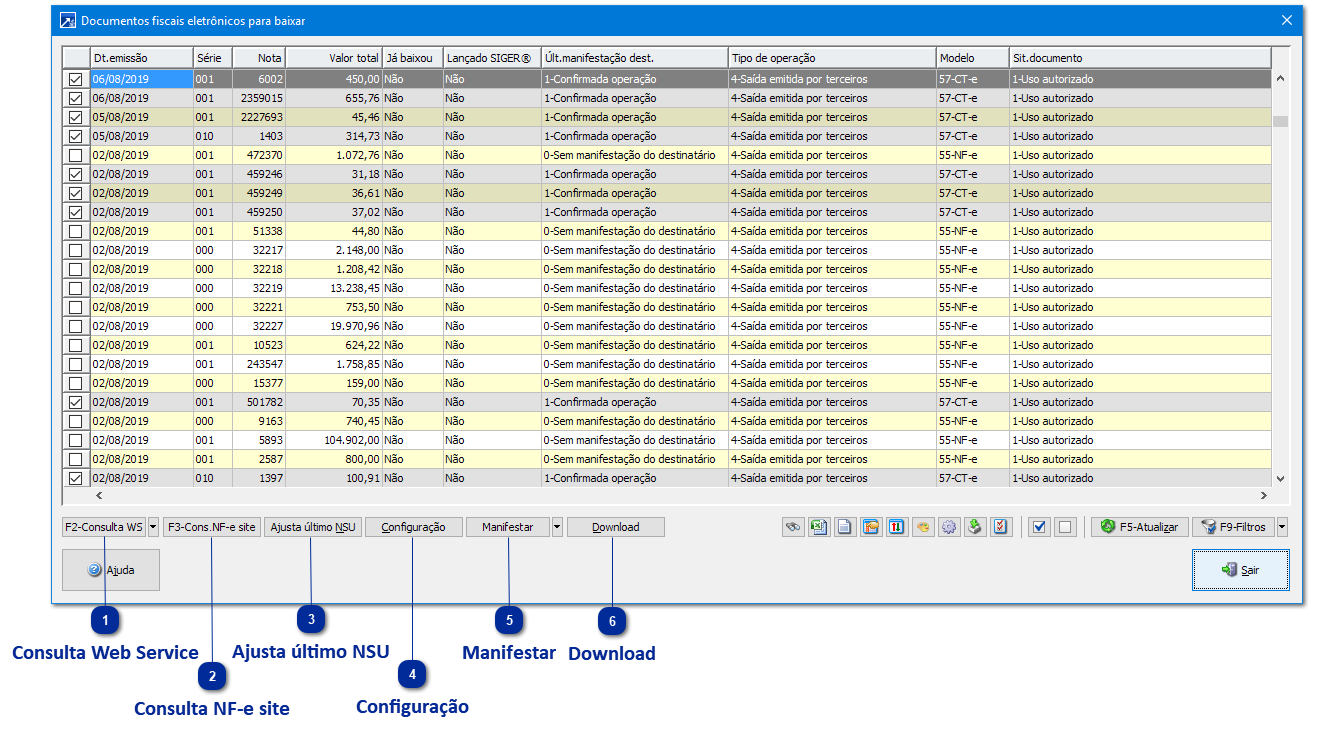
Task: Uncheck the row for nota 6002
Action: (75, 79)
